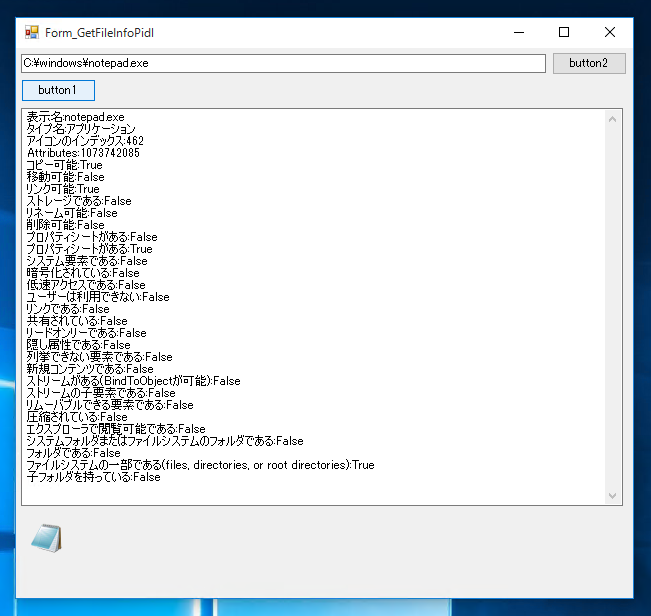Click the line 'ストリームの子要素である:False'
Screen dimensions: 651x616
[101, 394]
